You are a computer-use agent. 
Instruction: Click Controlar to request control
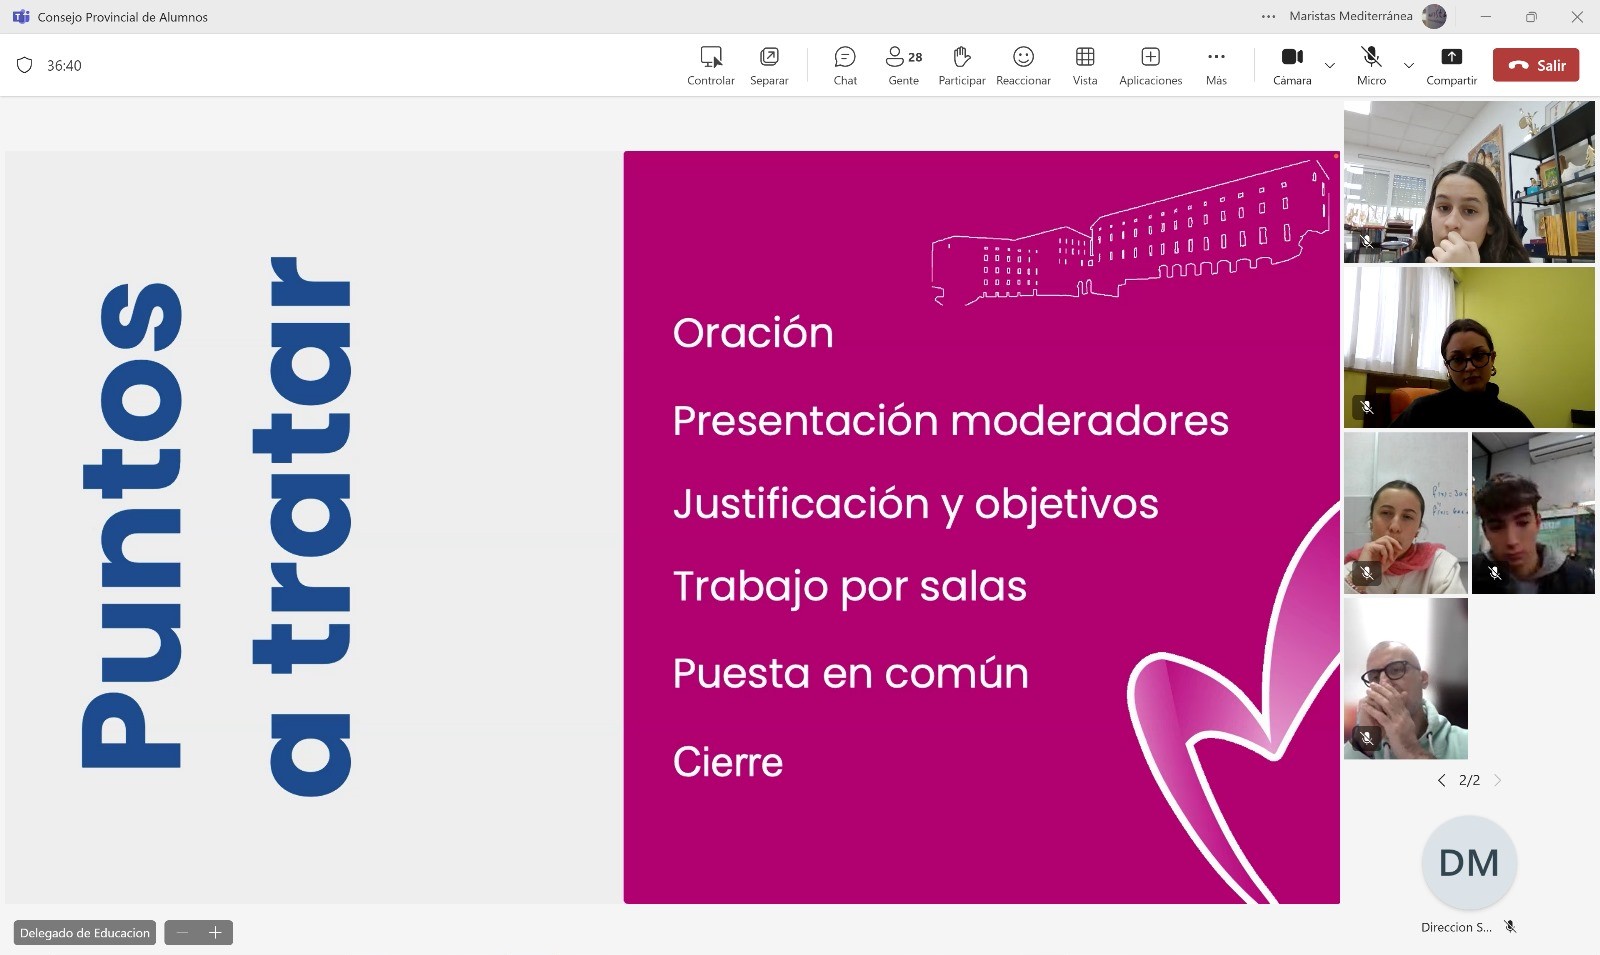point(711,66)
